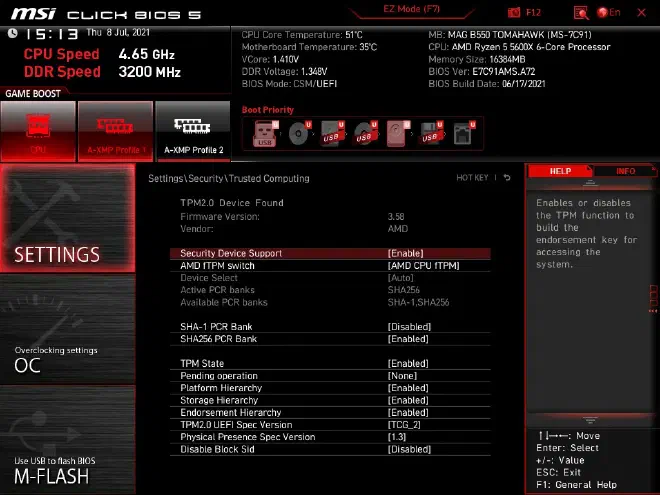The image size is (660, 495).
Task: Change language via the En globe icon
Action: (609, 13)
